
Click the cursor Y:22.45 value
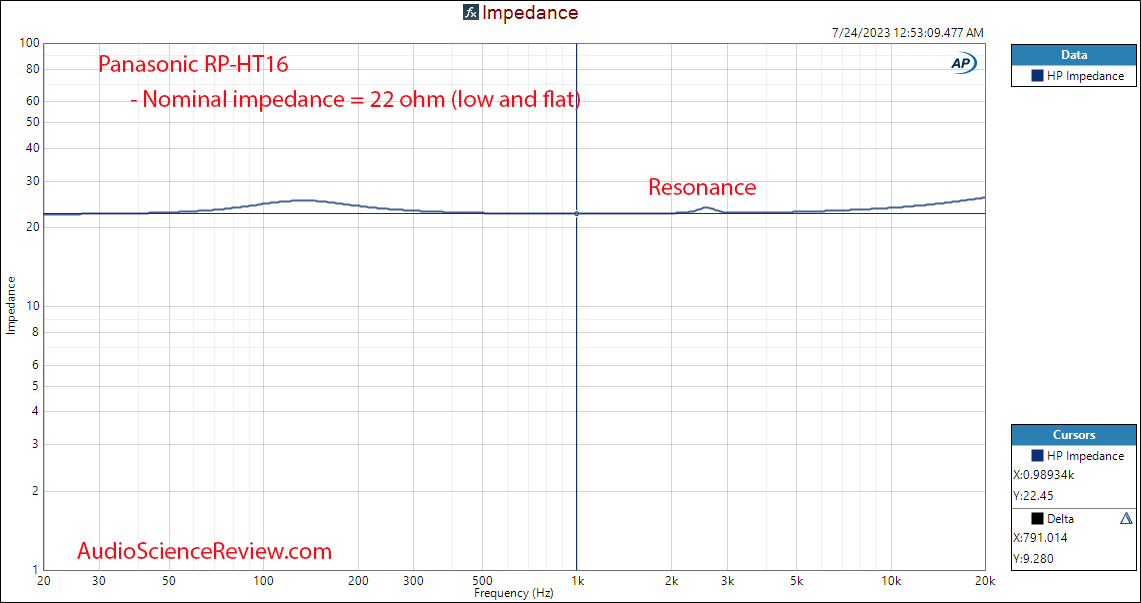[1032, 496]
